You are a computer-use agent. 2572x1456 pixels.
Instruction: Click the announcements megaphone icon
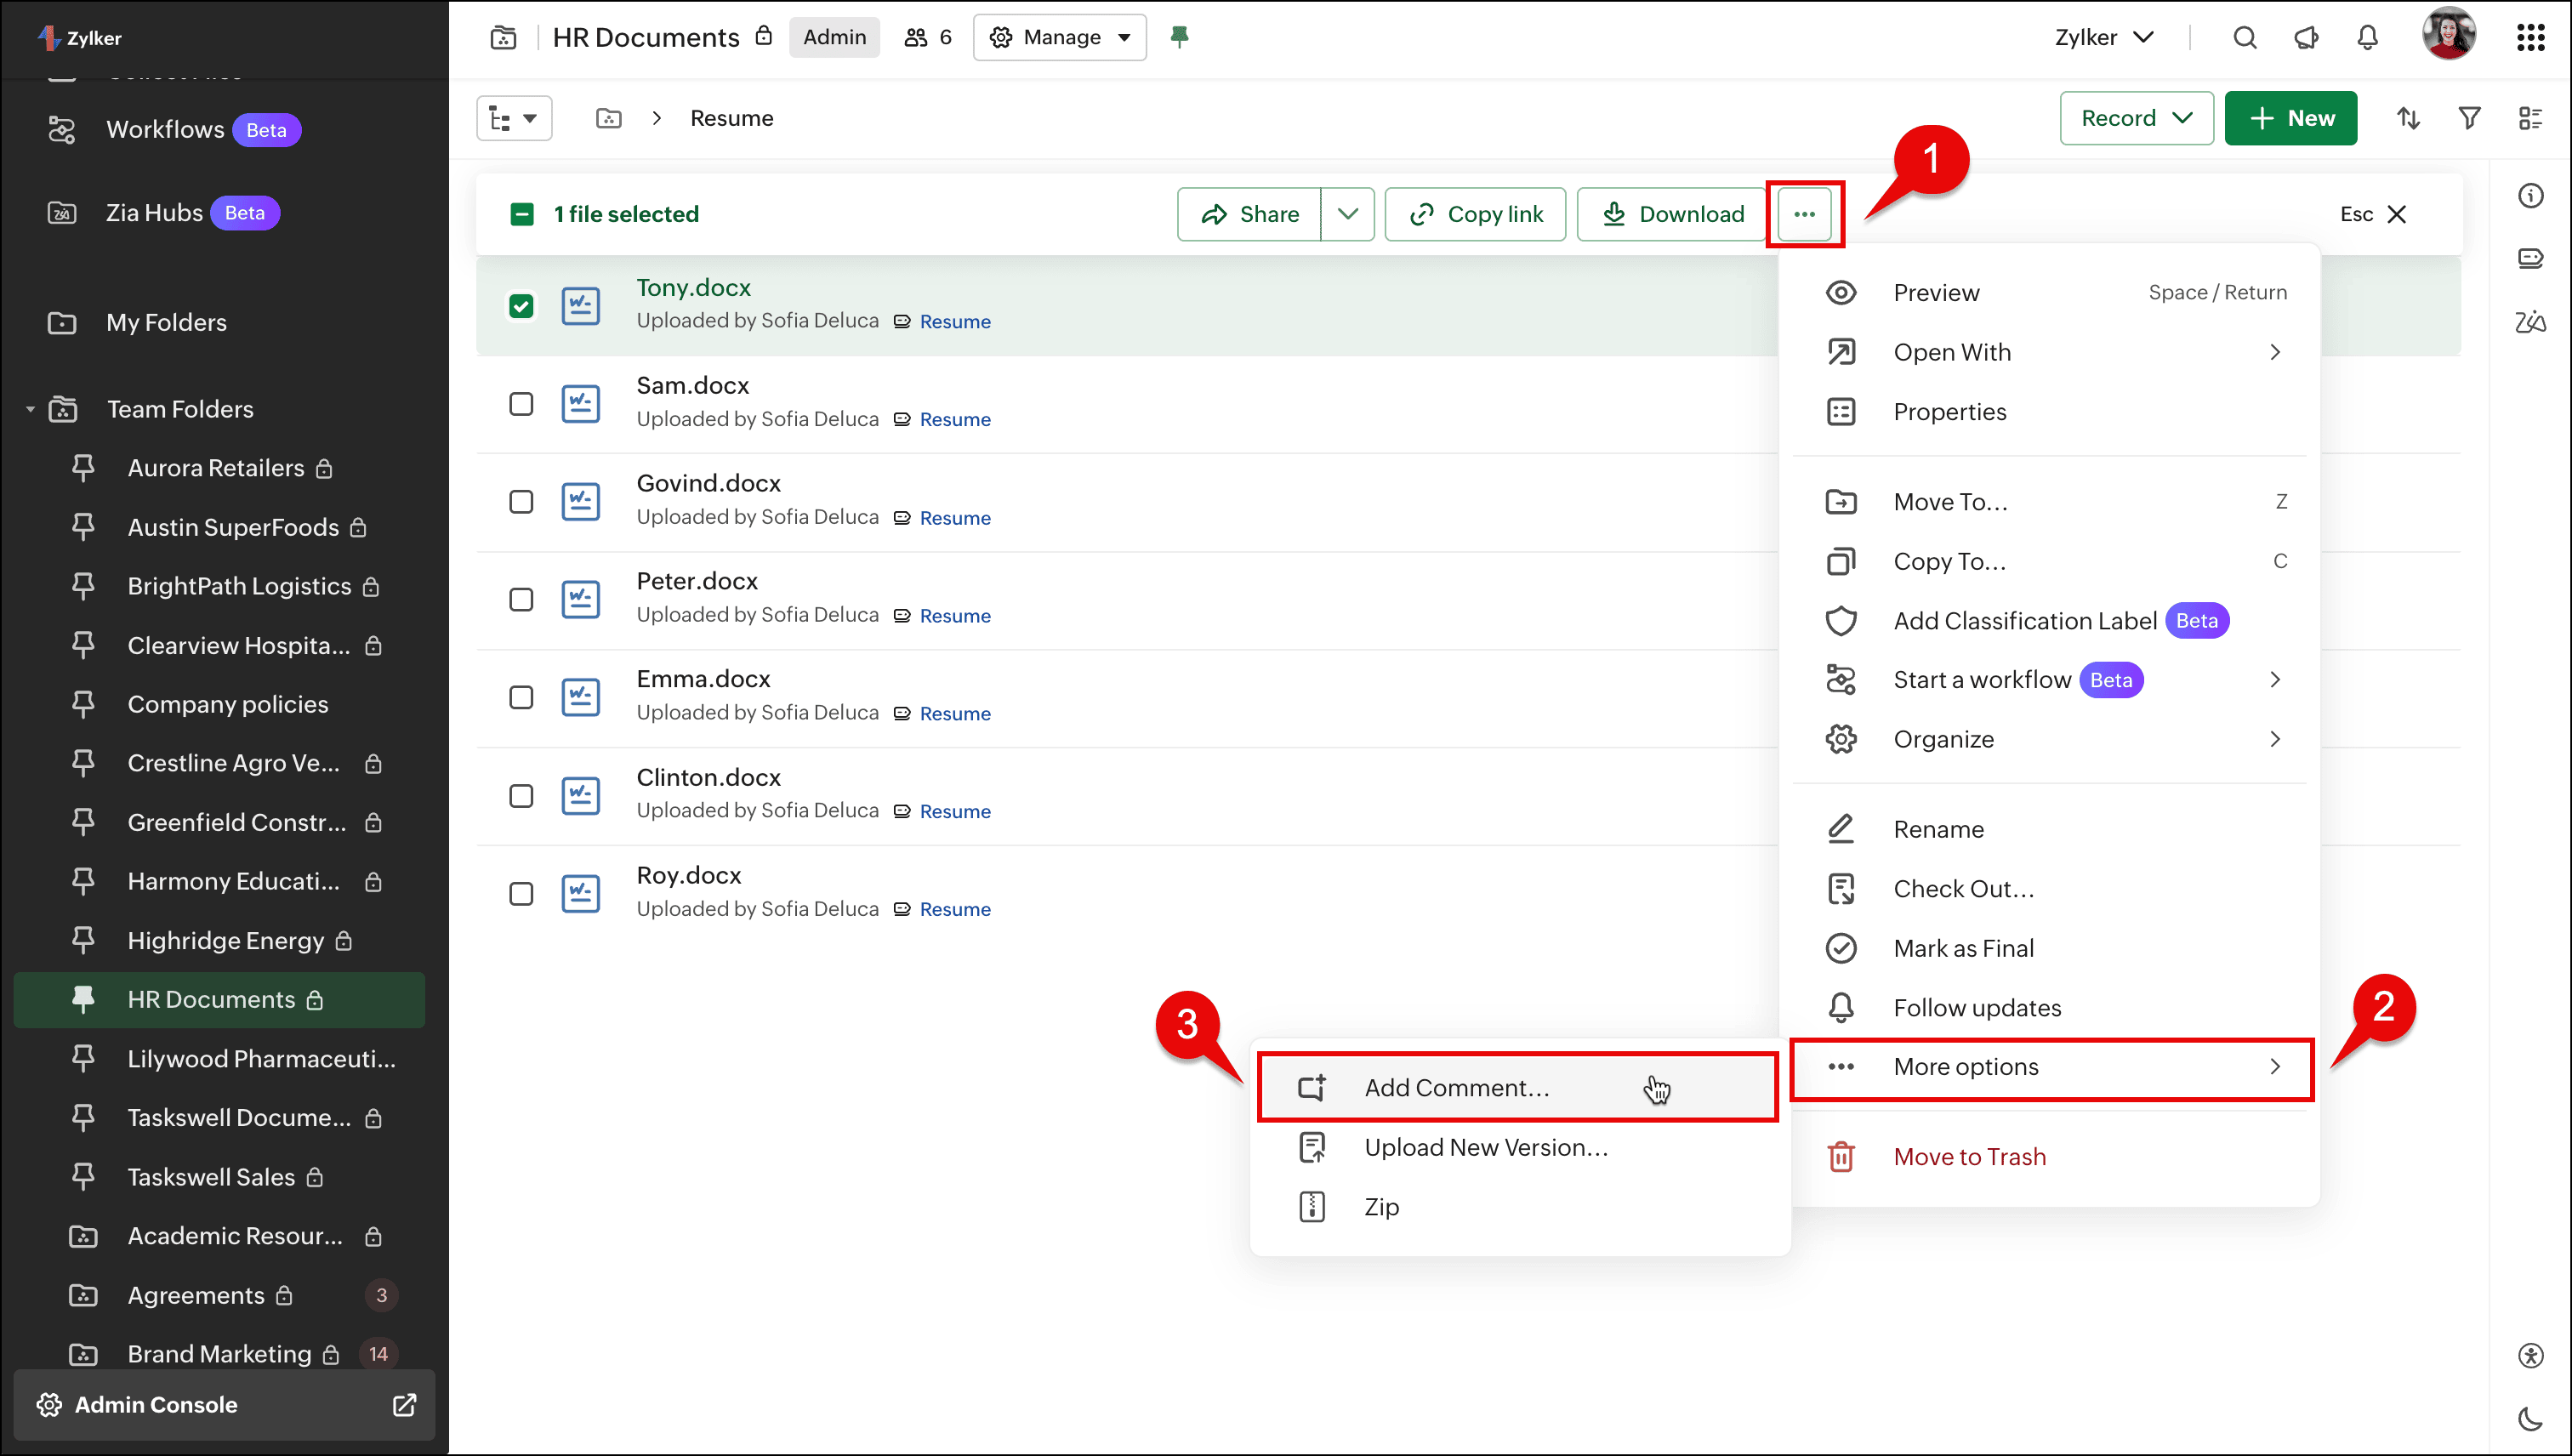click(x=2306, y=38)
